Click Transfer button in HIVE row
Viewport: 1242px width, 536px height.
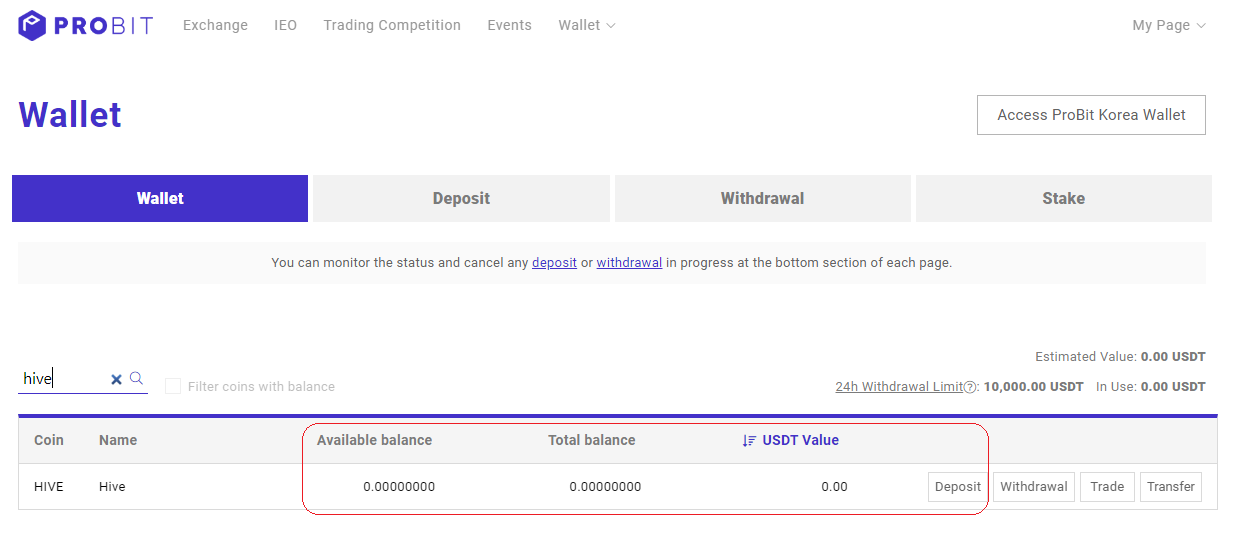(1171, 487)
